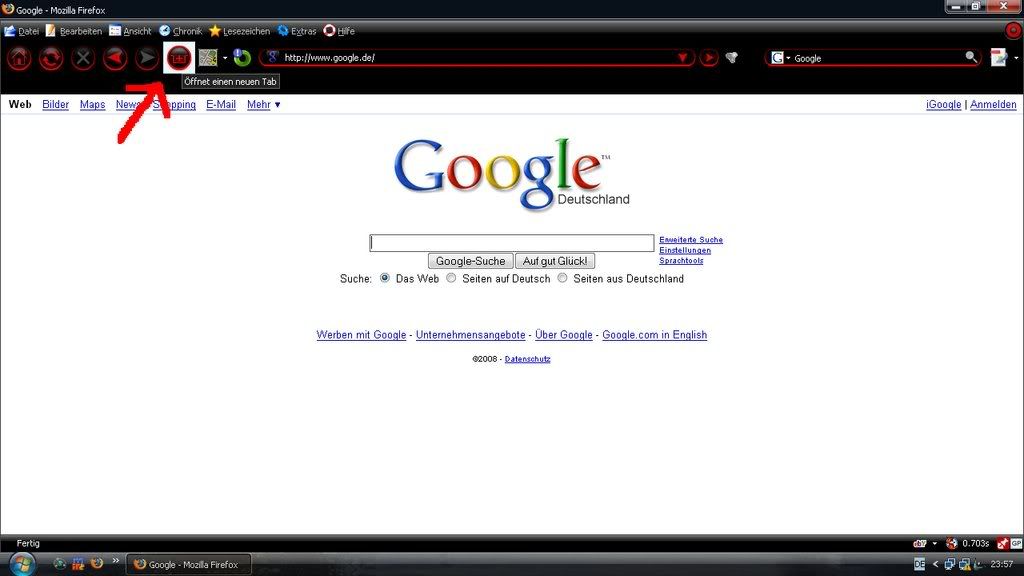The width and height of the screenshot is (1024, 576).
Task: Select the Seiten aus Deutschland radio button
Action: (562, 278)
